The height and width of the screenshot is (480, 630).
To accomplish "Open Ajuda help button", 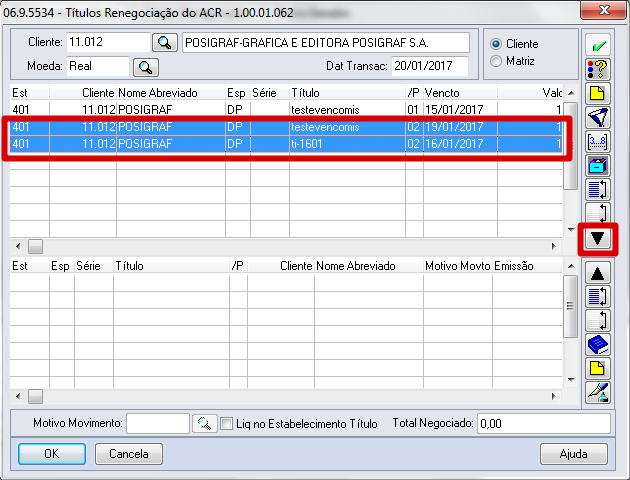I will tap(573, 454).
